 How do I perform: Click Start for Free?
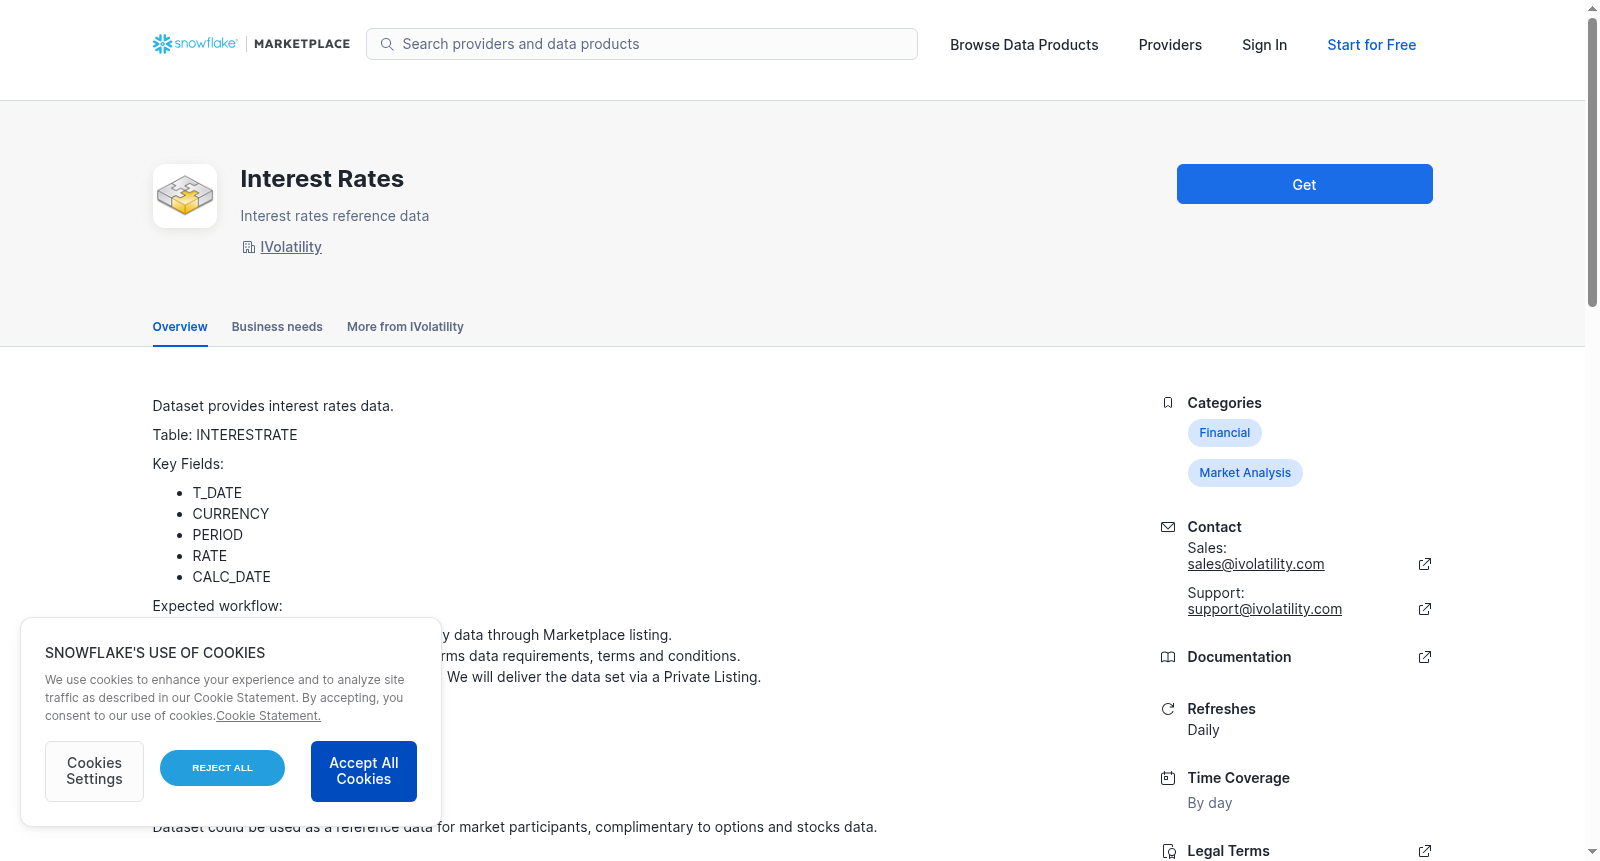(1371, 45)
